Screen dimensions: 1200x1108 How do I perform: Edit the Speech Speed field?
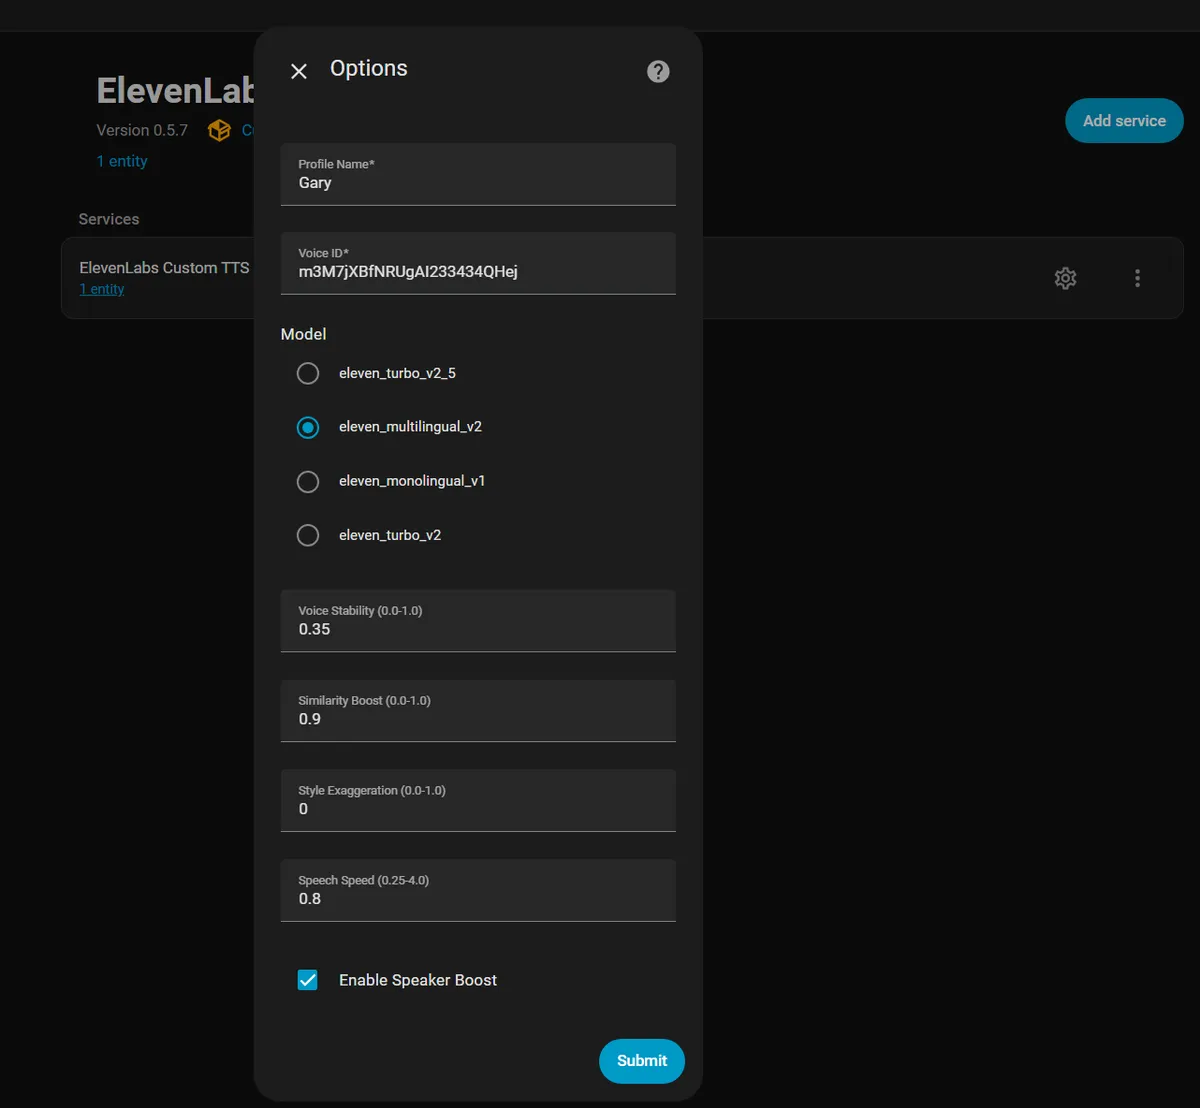point(478,891)
